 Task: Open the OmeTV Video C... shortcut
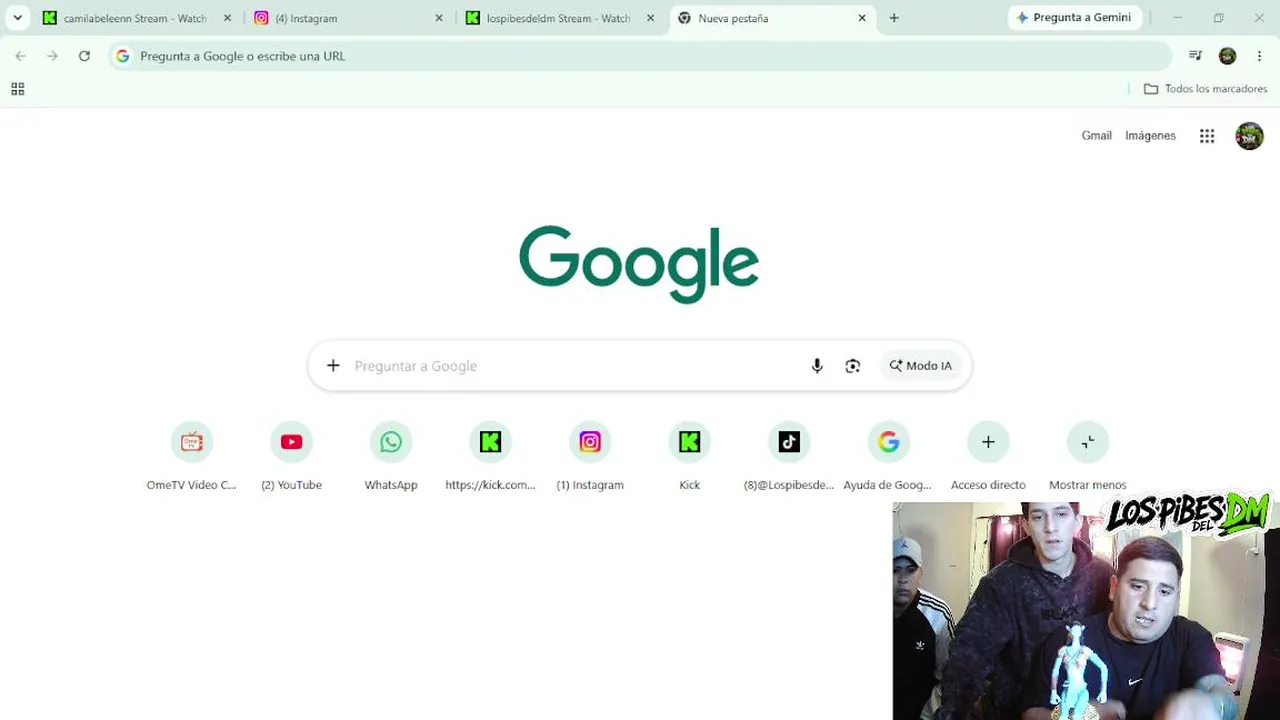(x=192, y=458)
